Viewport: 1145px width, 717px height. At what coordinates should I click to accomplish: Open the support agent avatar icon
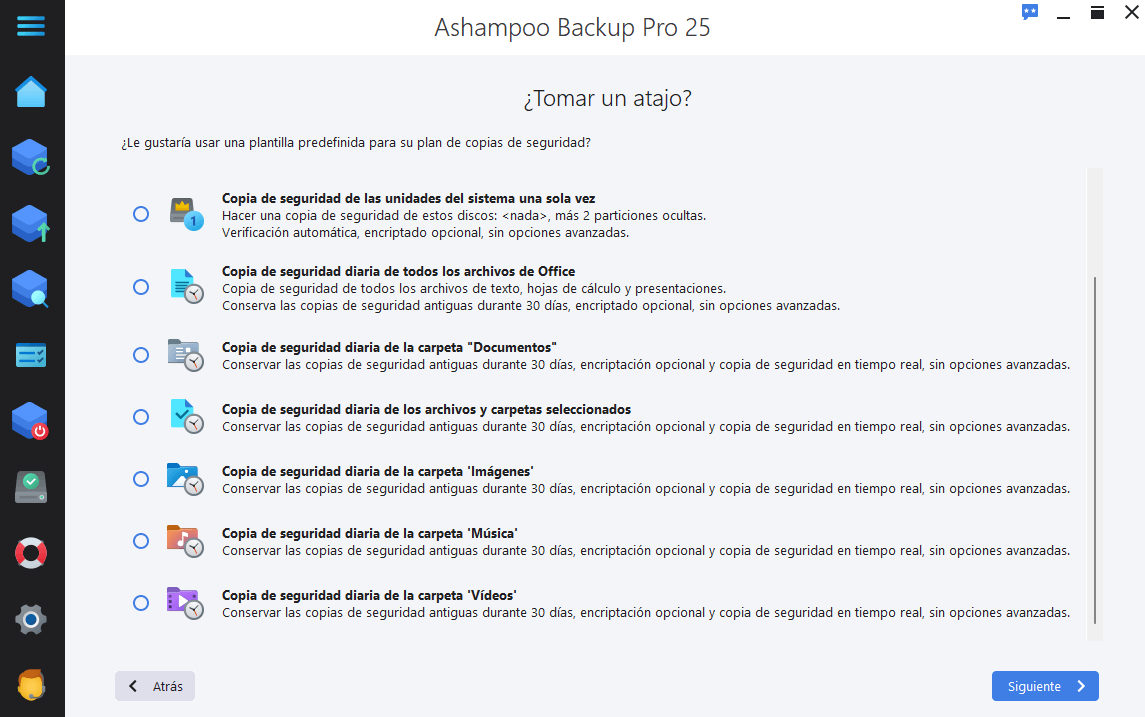pyautogui.click(x=31, y=685)
